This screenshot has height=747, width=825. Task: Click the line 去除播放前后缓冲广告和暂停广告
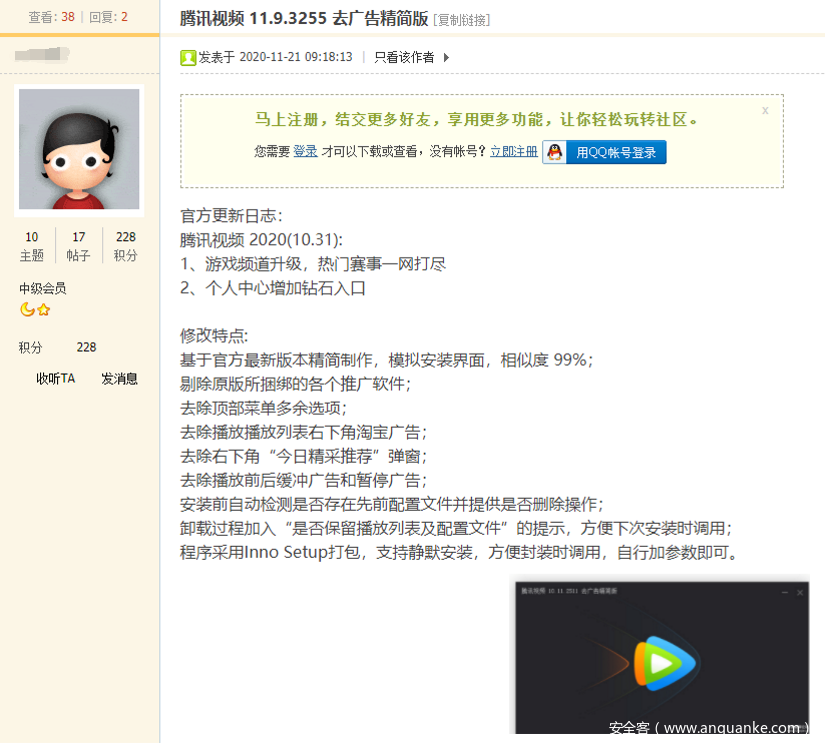pyautogui.click(x=304, y=480)
